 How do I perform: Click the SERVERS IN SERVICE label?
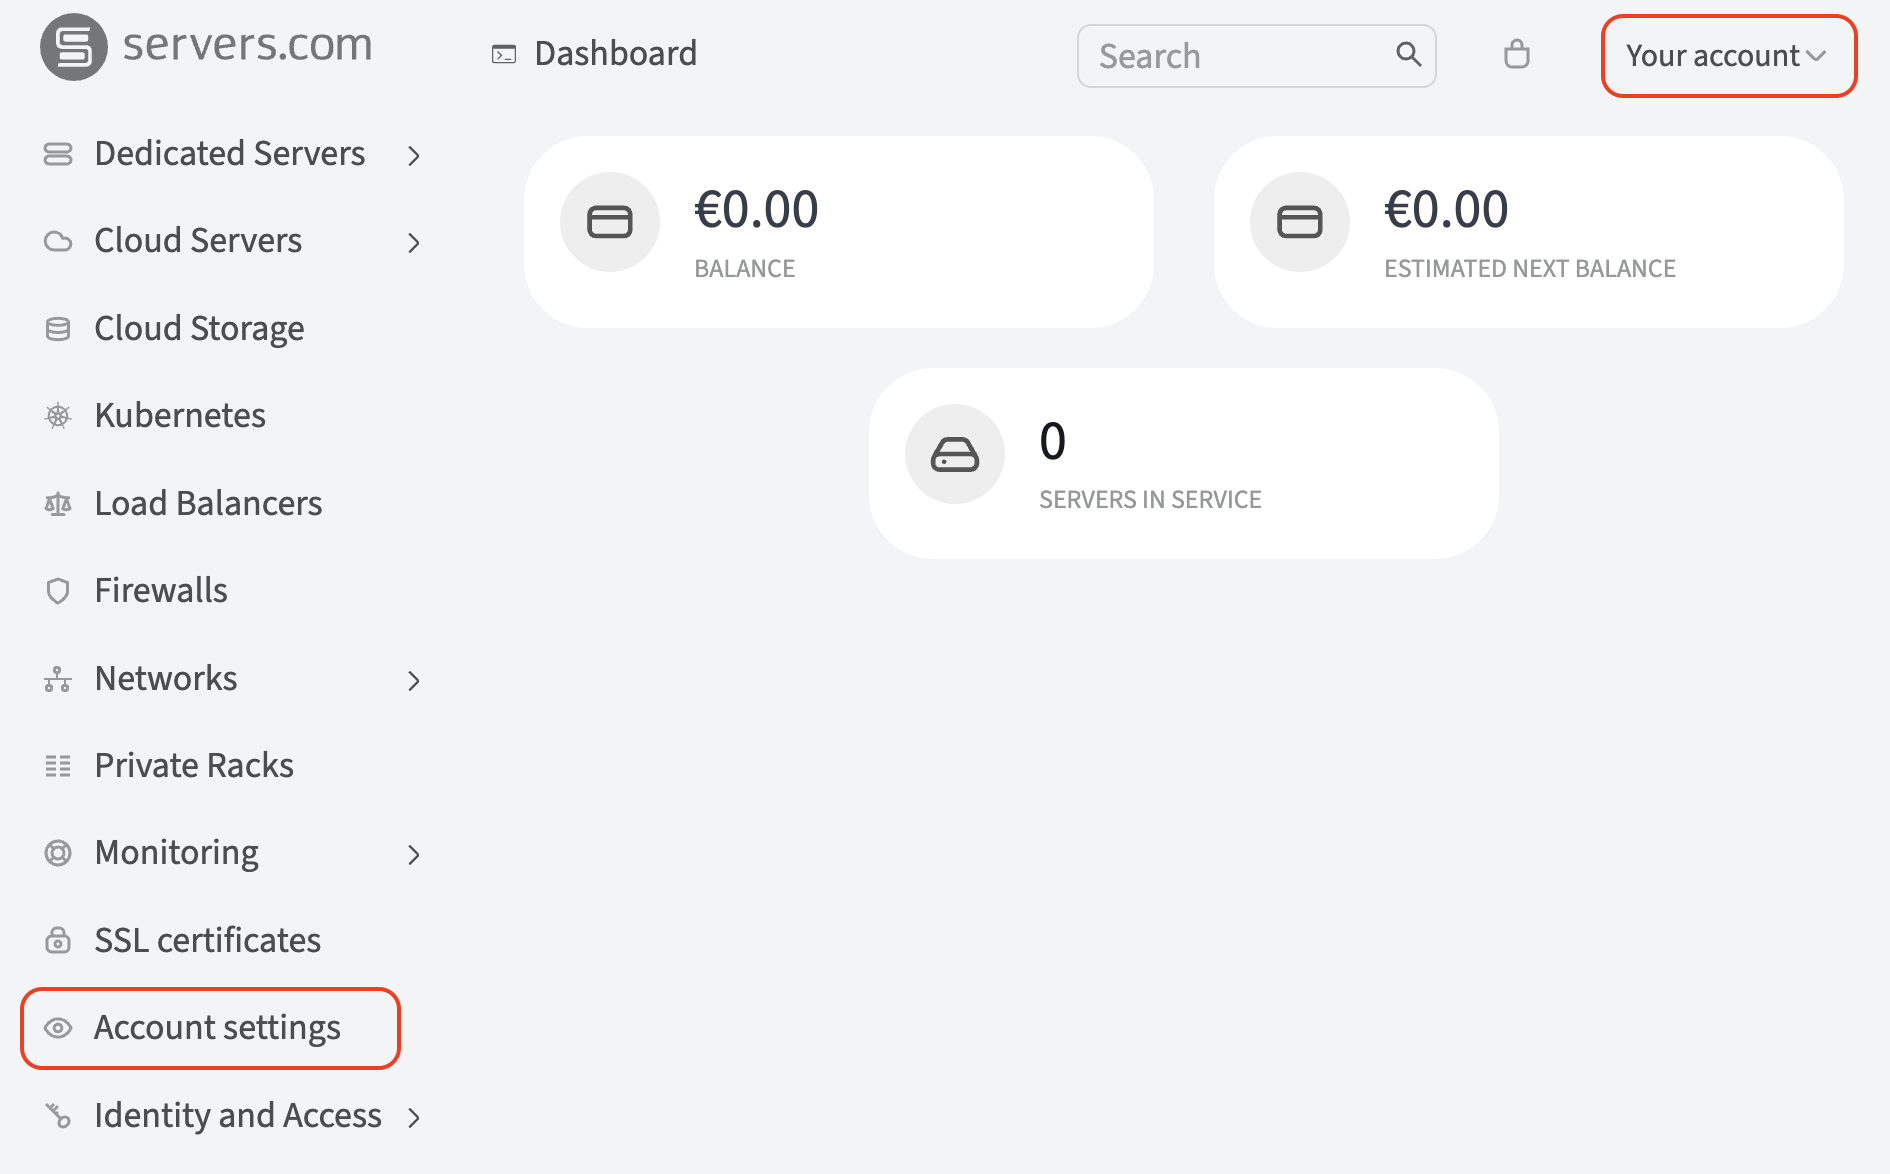(x=1150, y=500)
